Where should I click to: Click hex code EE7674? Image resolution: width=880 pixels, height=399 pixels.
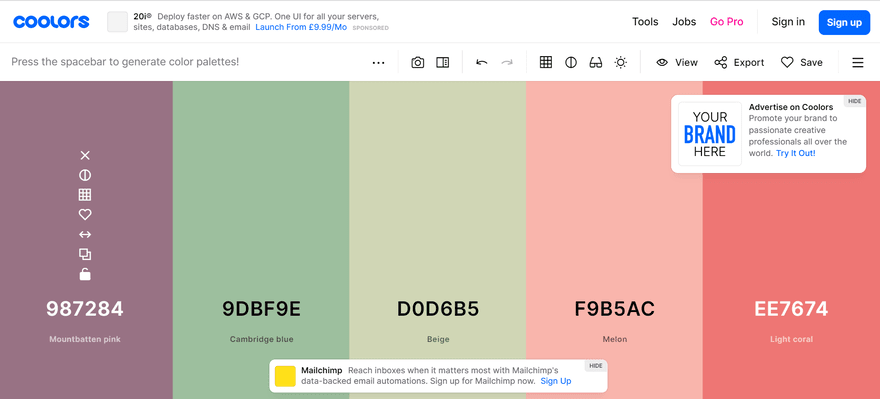click(791, 309)
